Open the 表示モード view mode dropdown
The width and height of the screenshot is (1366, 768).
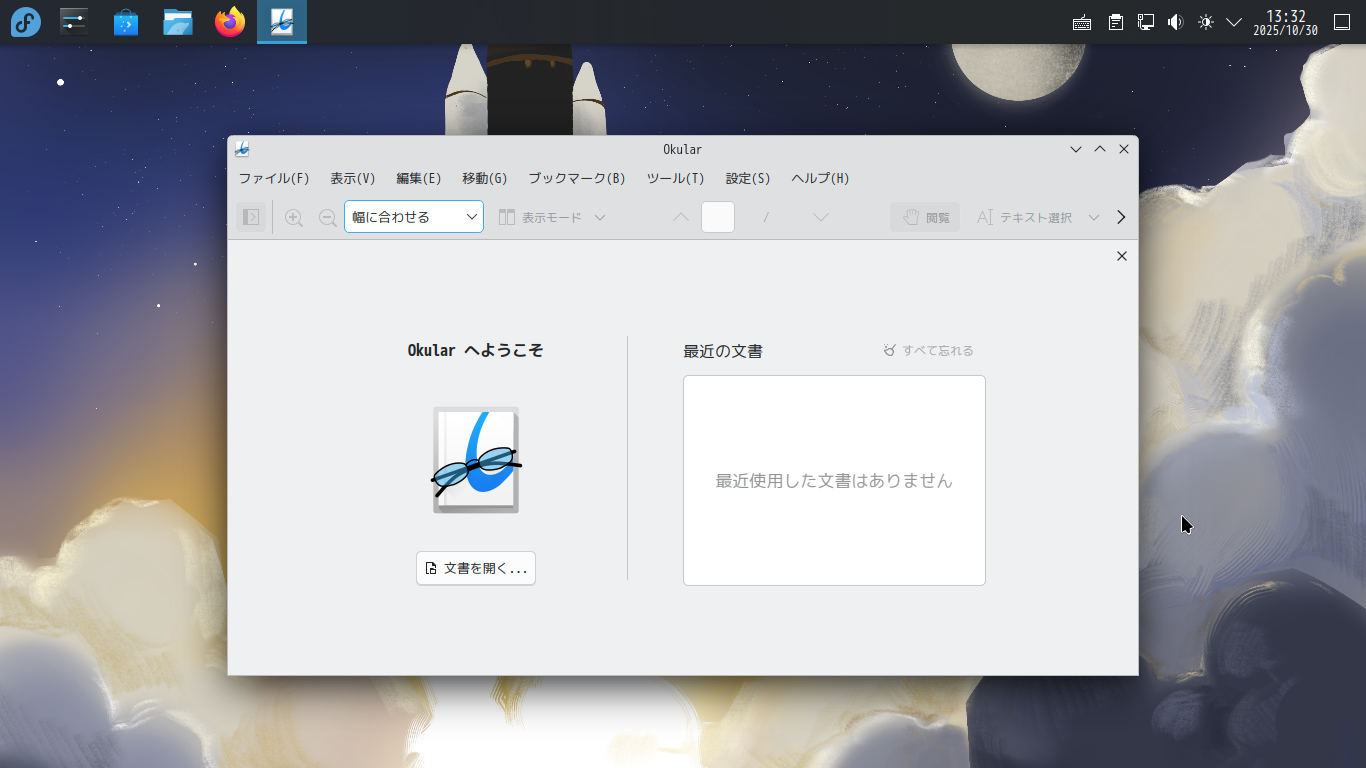pos(552,217)
